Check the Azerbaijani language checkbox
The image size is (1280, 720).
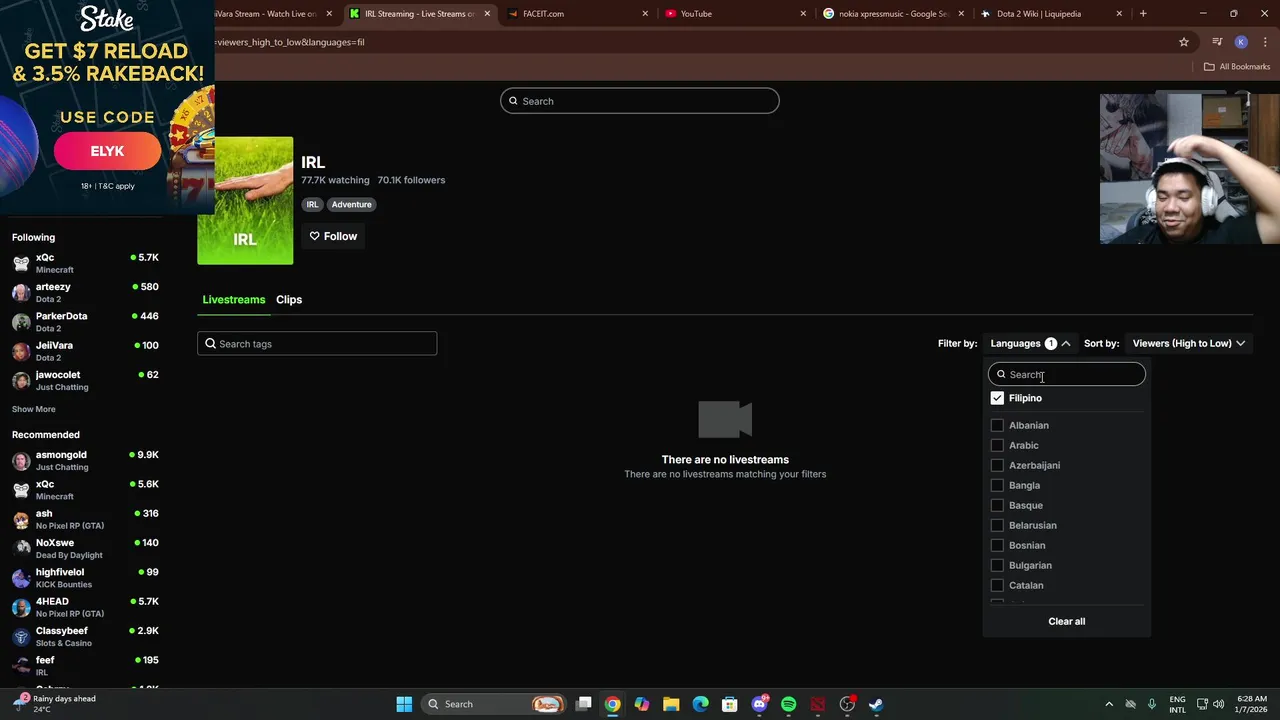(x=997, y=465)
